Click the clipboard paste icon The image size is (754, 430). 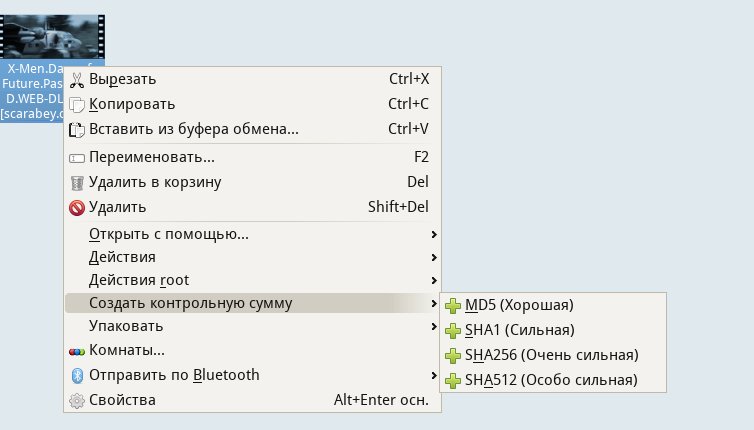[77, 128]
